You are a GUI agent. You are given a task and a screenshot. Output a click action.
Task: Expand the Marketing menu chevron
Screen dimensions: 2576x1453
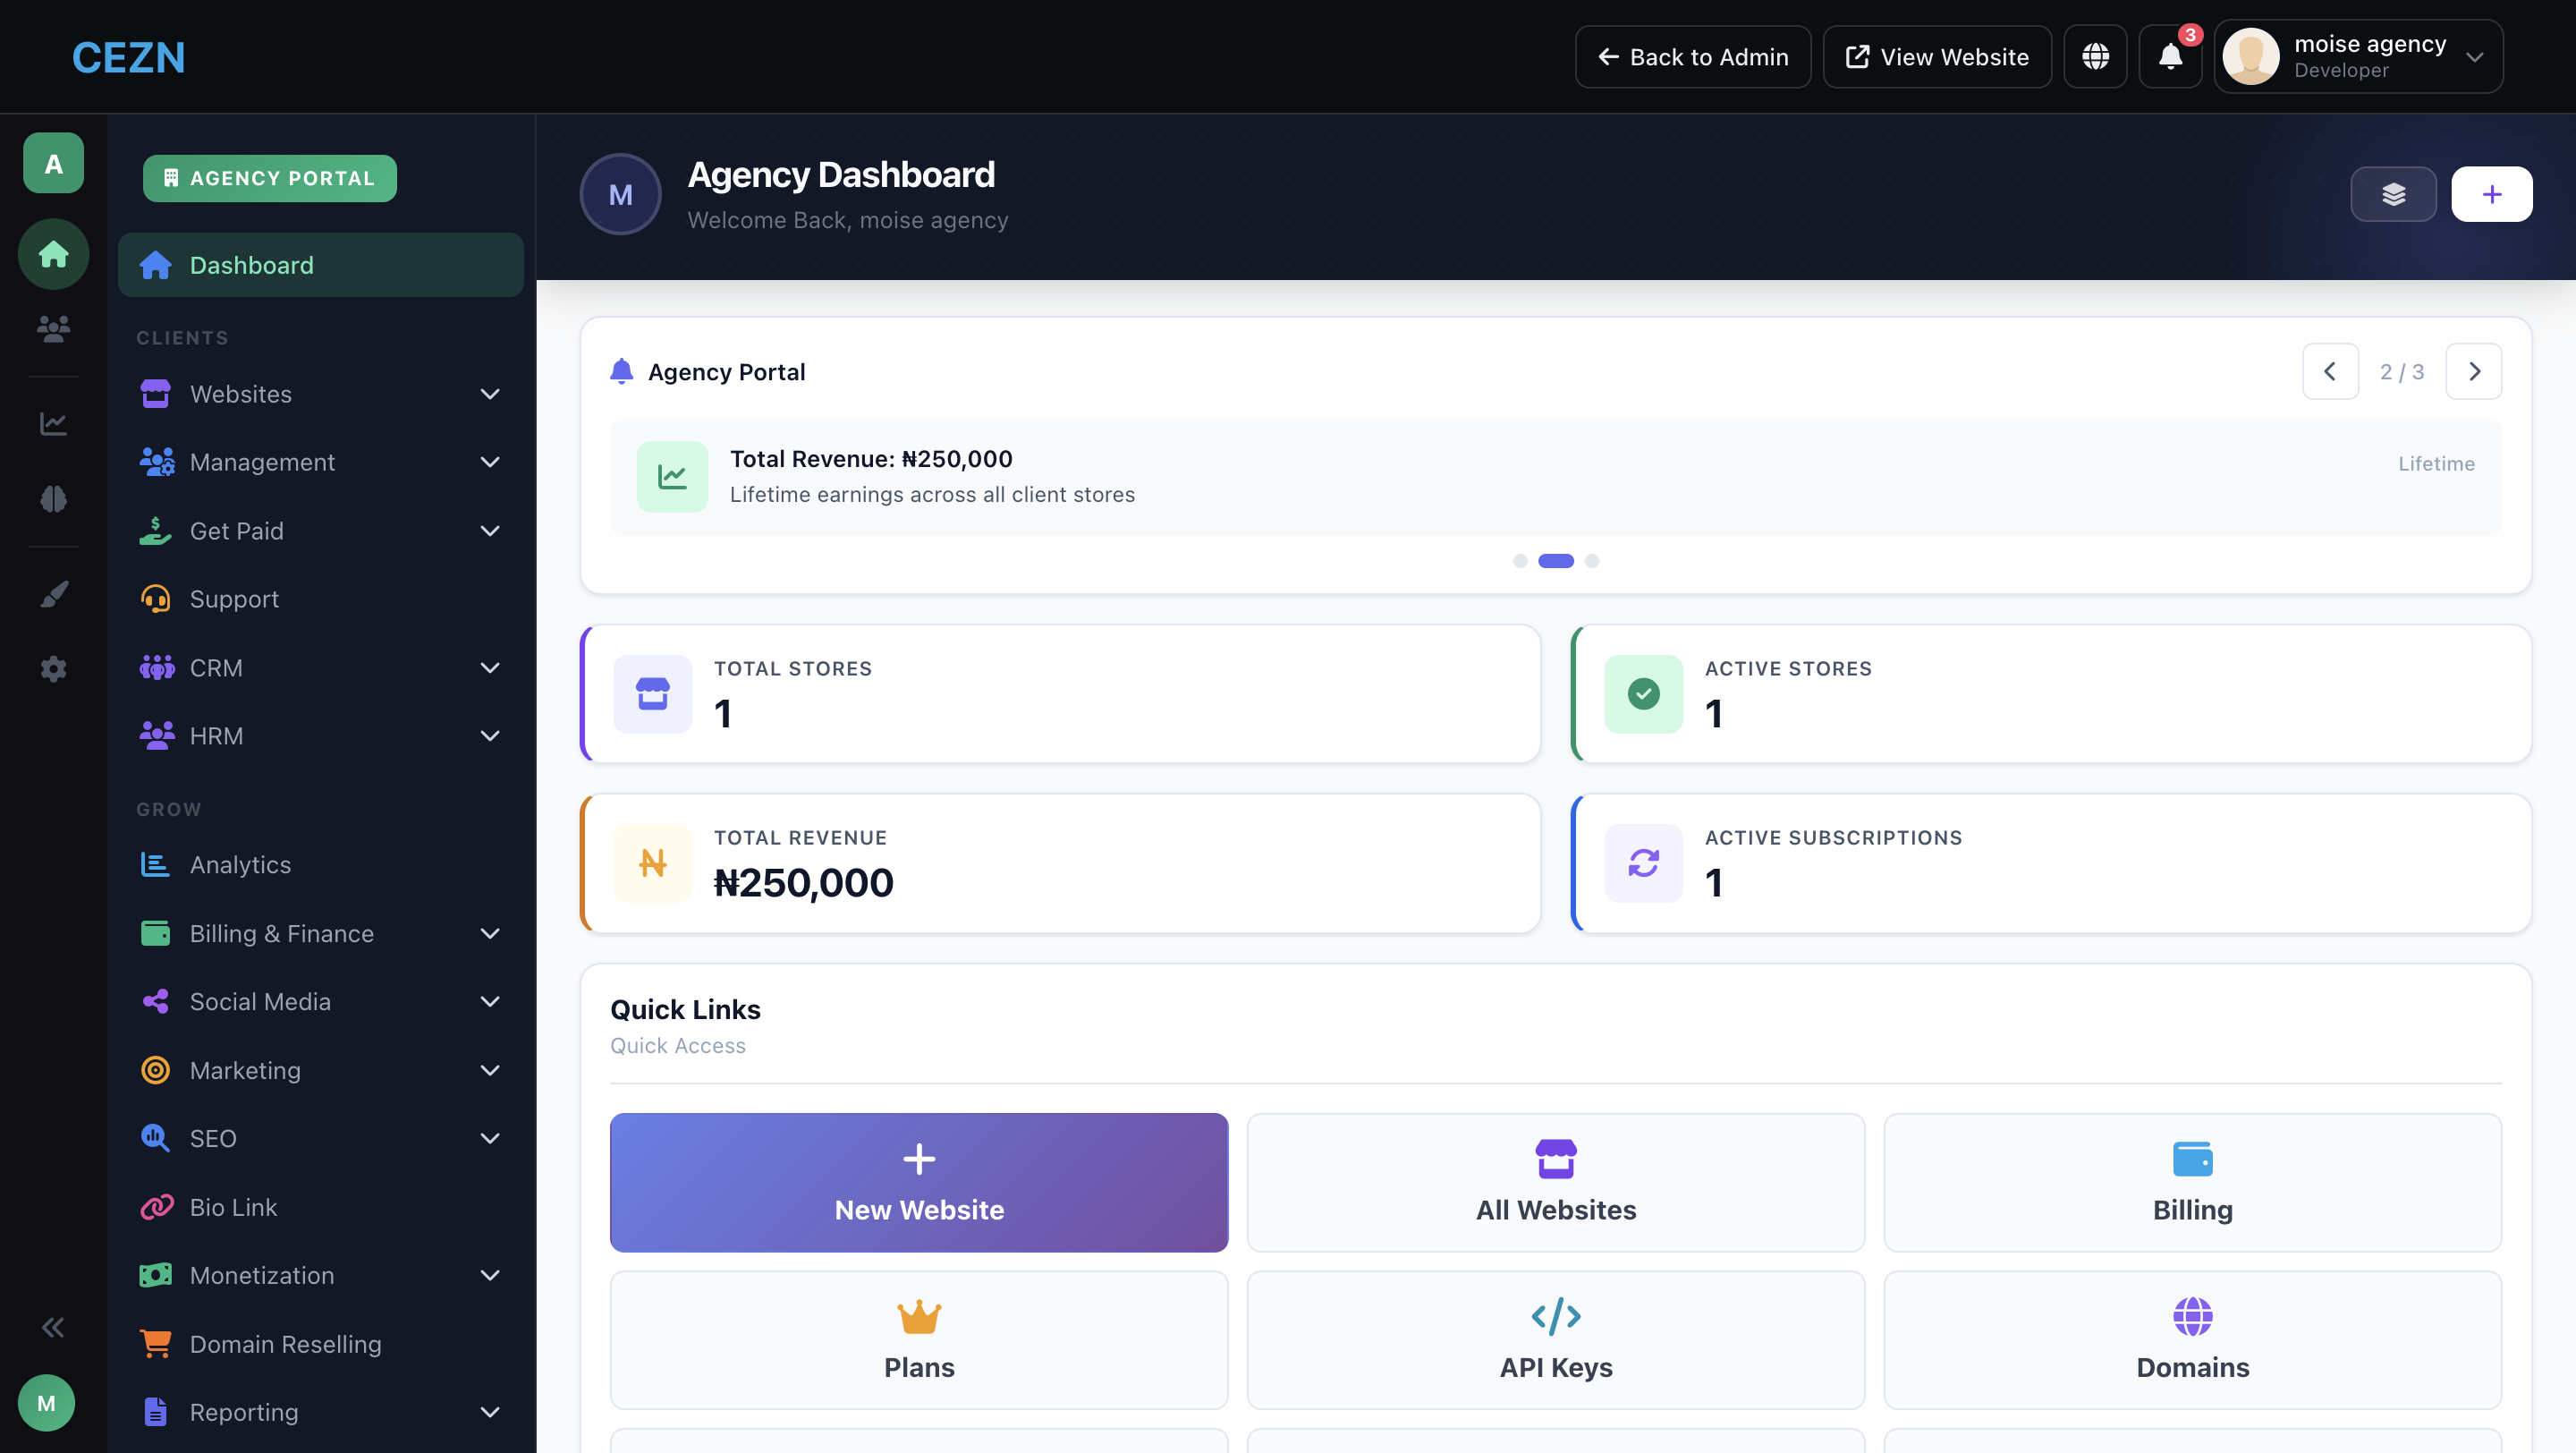click(490, 1070)
